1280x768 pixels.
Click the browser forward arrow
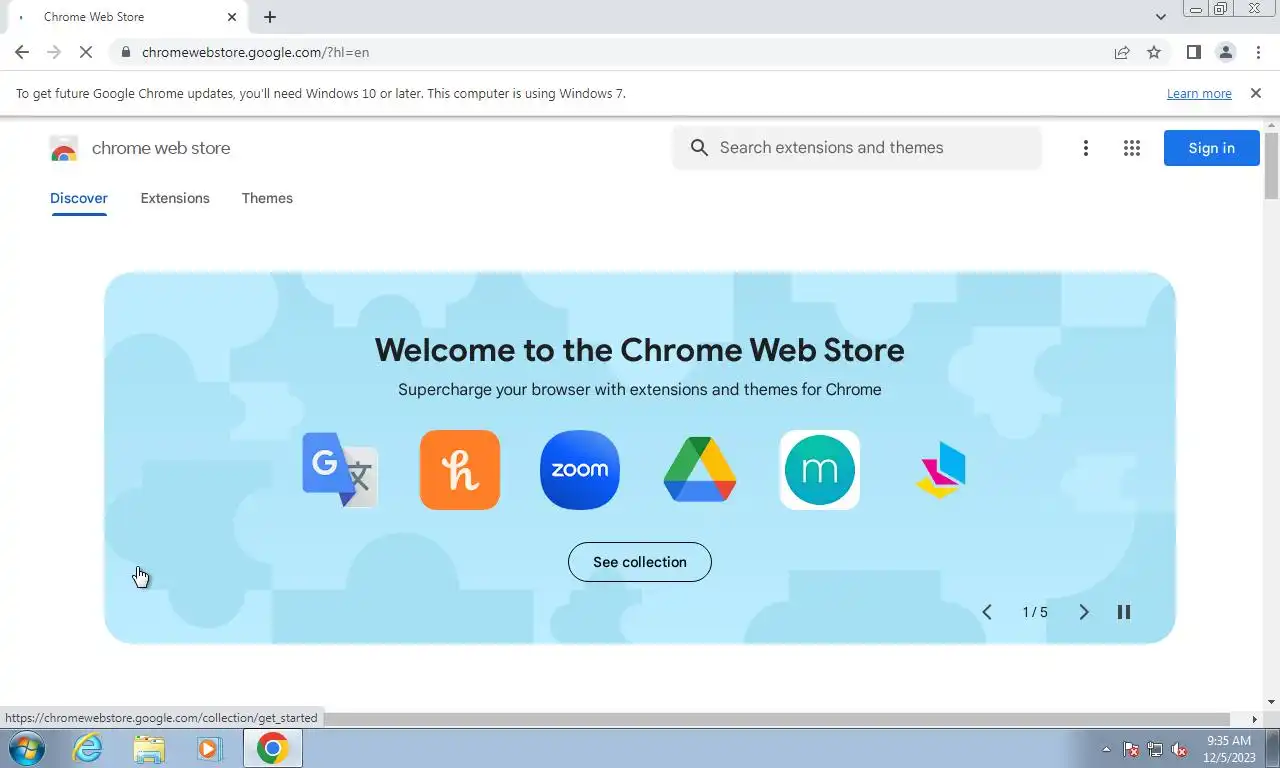pyautogui.click(x=54, y=52)
